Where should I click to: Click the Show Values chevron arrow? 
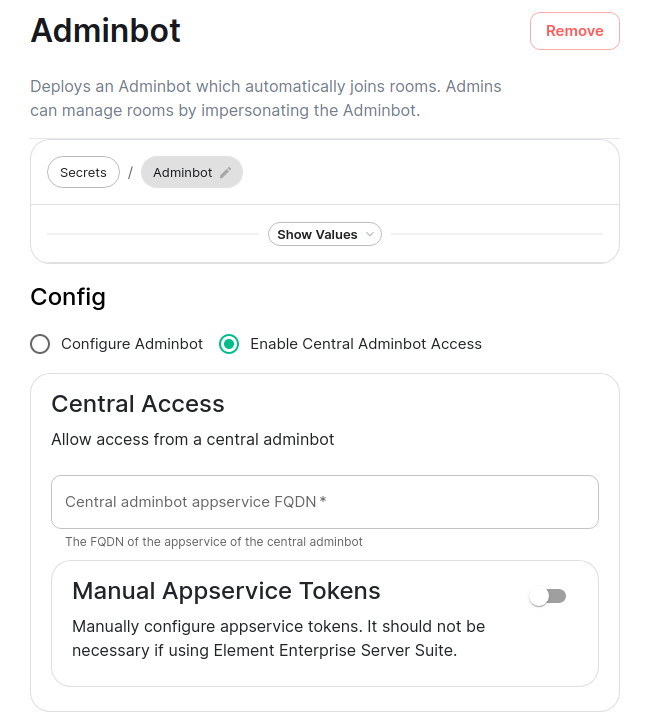(370, 235)
